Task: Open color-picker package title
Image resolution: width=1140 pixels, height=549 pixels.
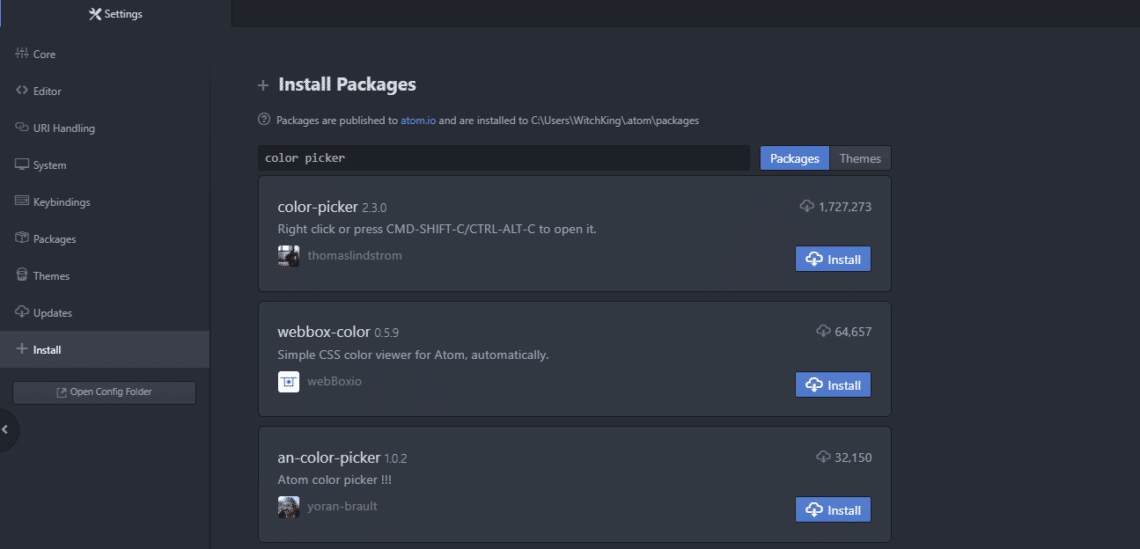Action: pos(318,207)
